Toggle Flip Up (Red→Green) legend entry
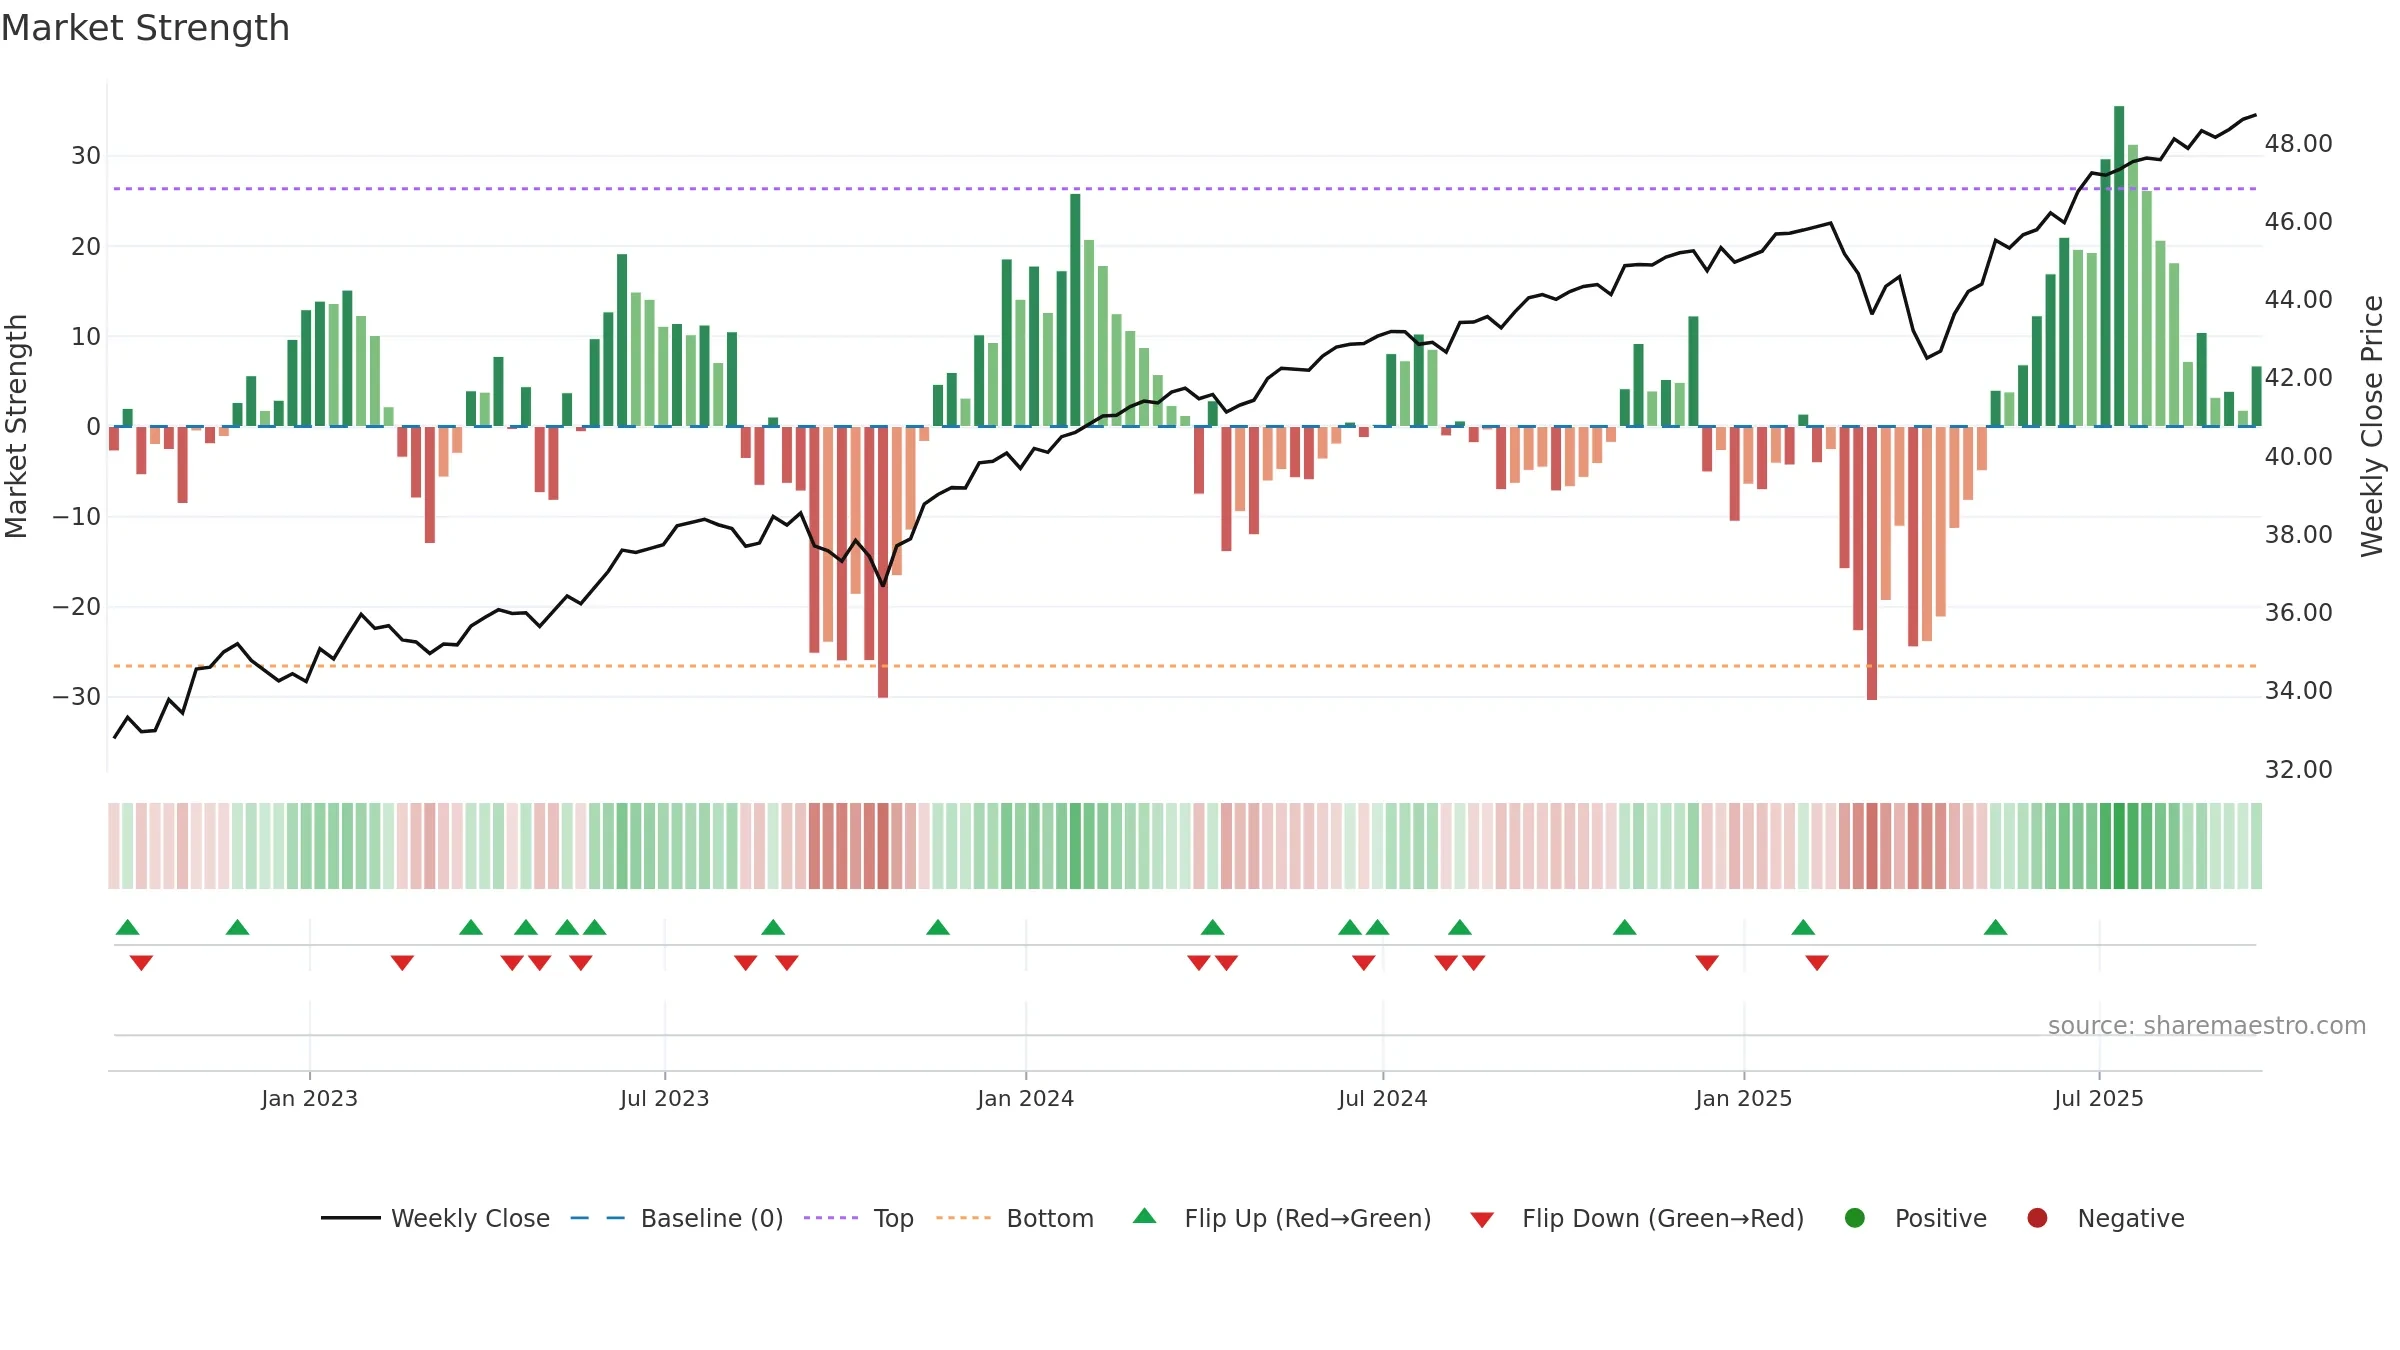 pos(1282,1218)
